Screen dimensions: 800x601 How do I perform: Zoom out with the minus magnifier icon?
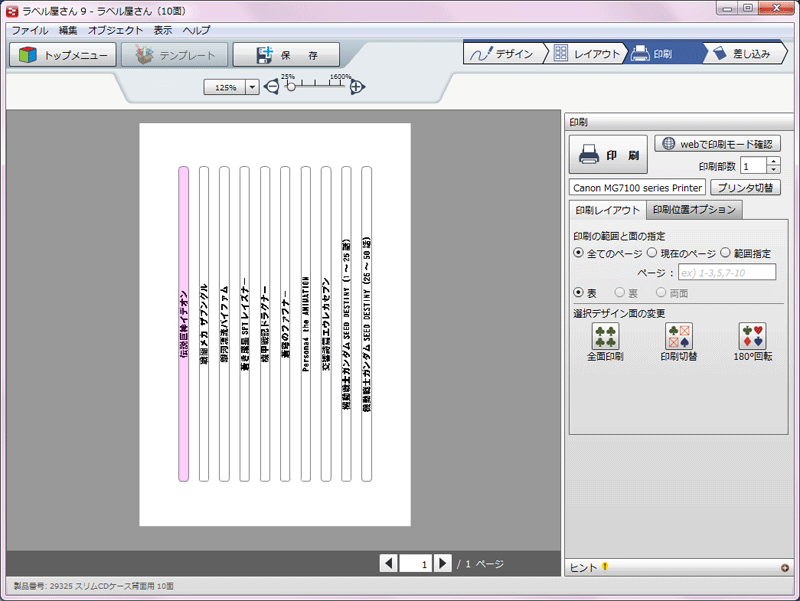(271, 87)
